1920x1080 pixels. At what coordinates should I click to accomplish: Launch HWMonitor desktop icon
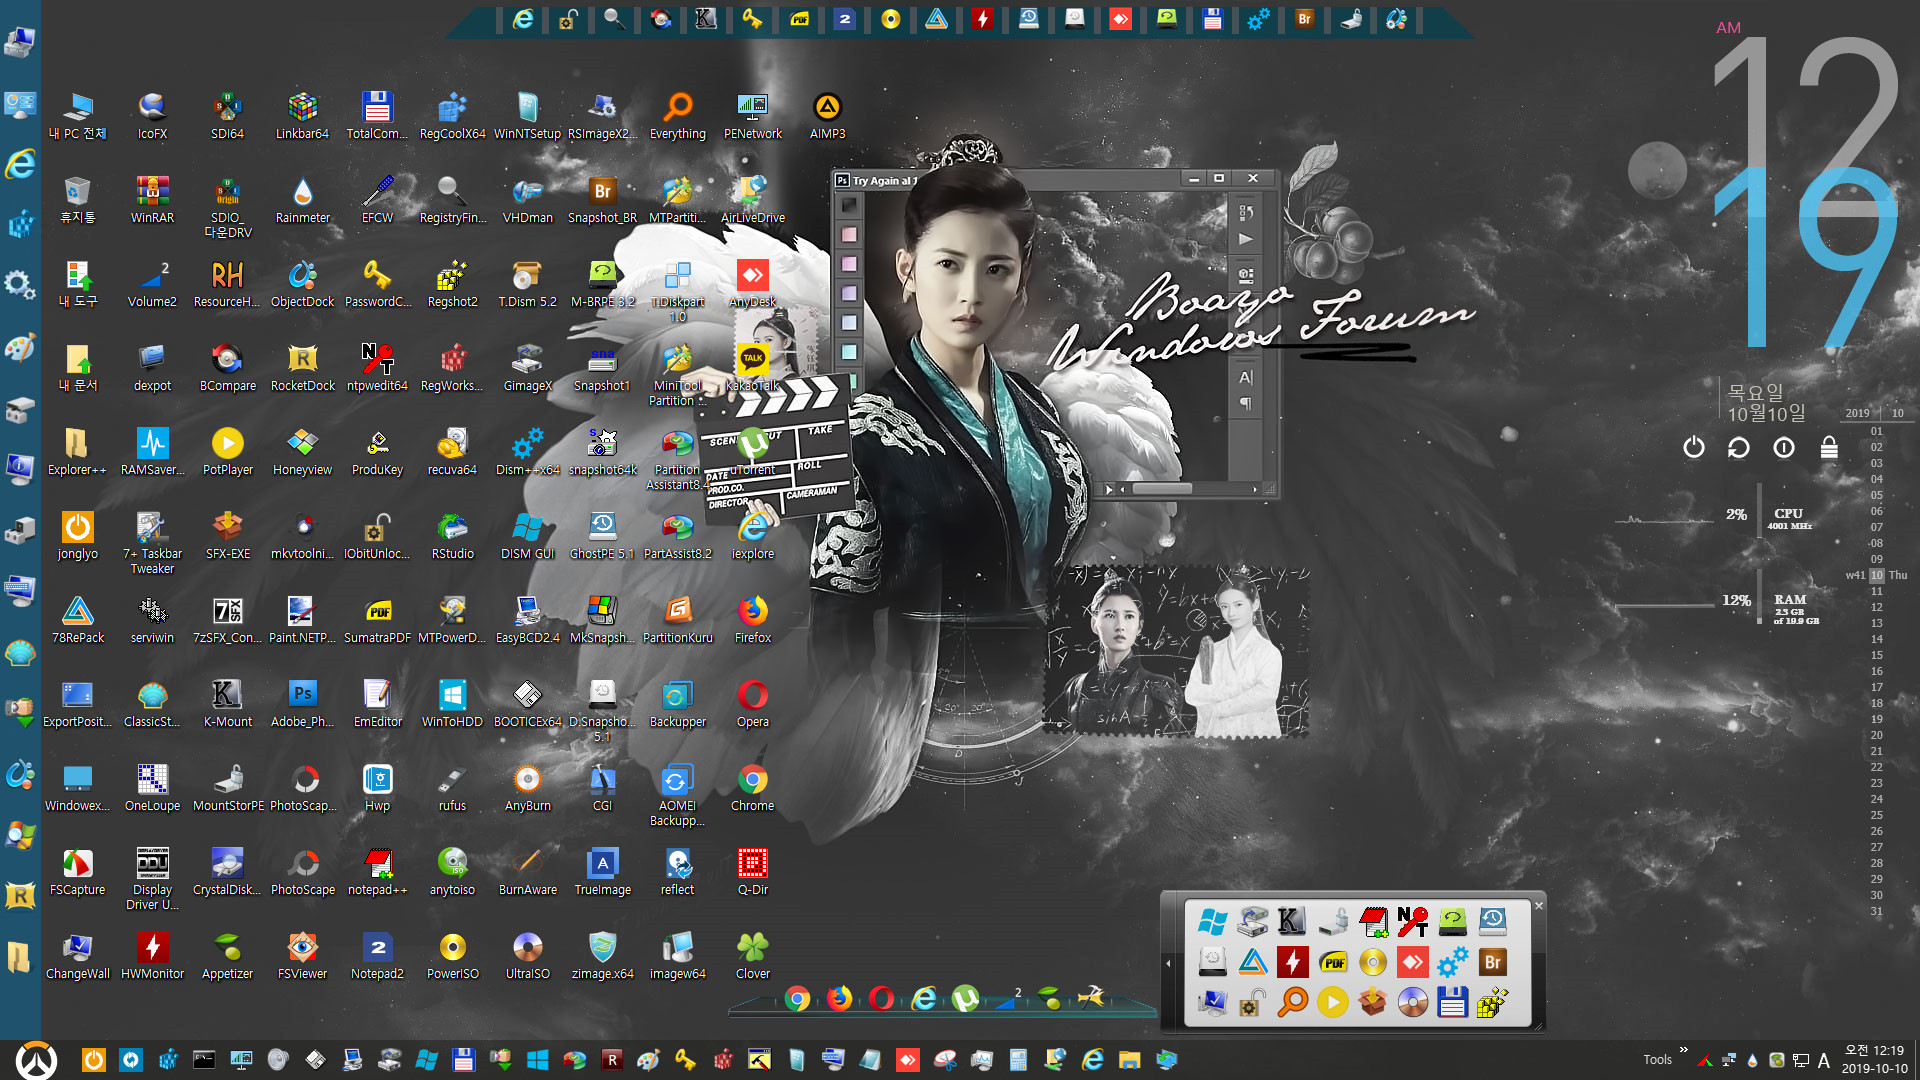click(152, 955)
